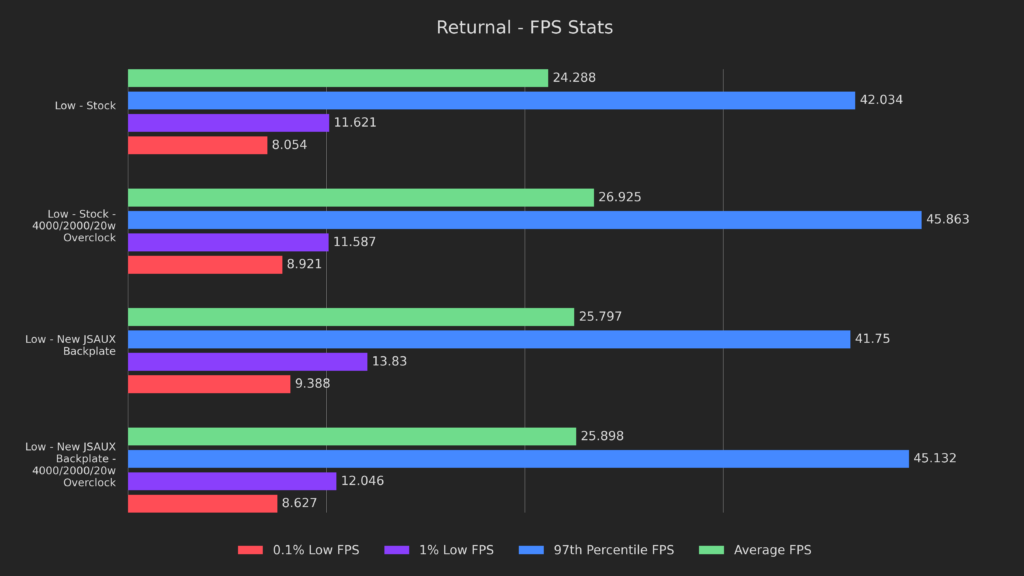Click the red 0.1% Low FPS legend swatch
Screen dimensions: 1024x576
point(250,550)
